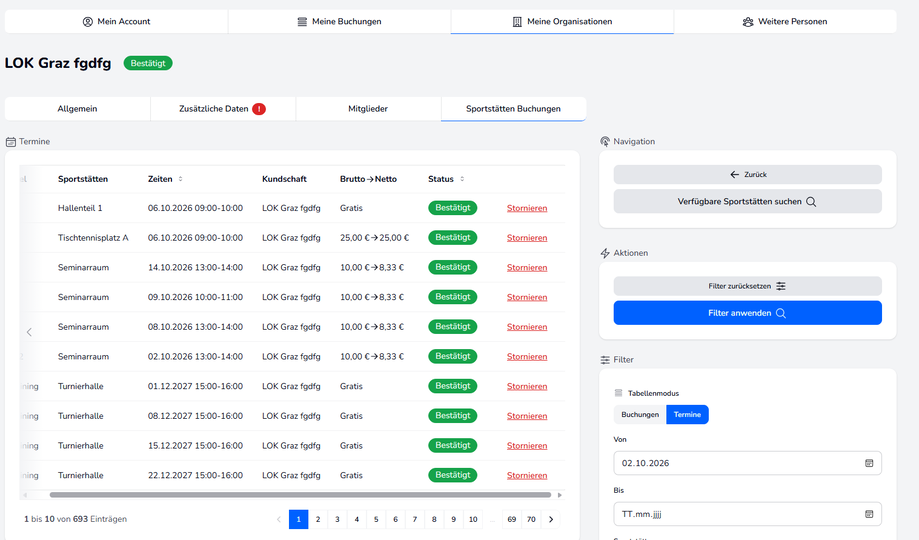Click Stornieren for Turnierhalle 08.12.2027

527,416
